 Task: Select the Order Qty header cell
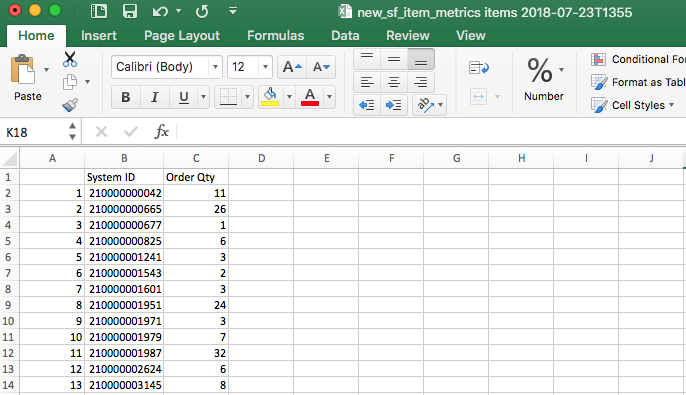[x=196, y=177]
